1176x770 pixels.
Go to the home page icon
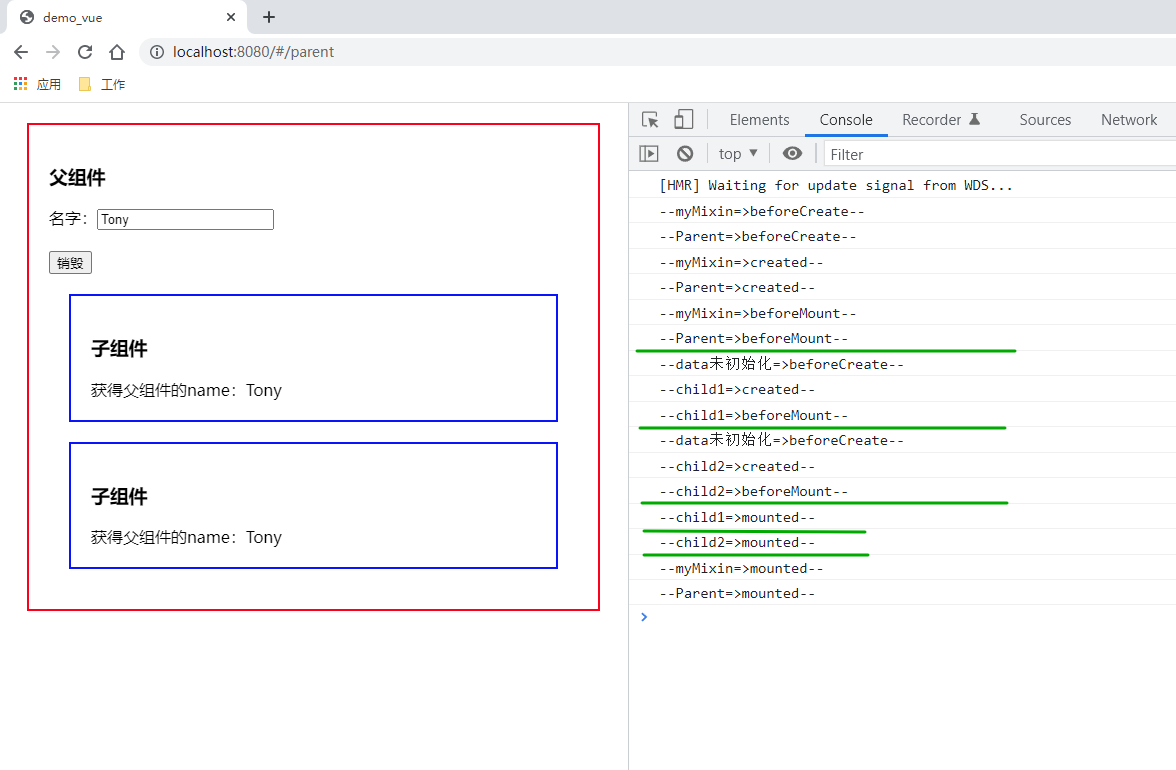point(116,52)
